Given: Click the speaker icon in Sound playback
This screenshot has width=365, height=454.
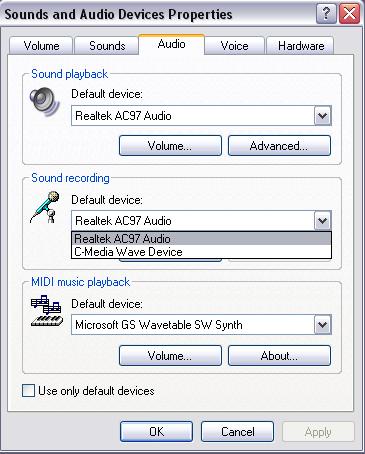Looking at the screenshot, I should 44,102.
